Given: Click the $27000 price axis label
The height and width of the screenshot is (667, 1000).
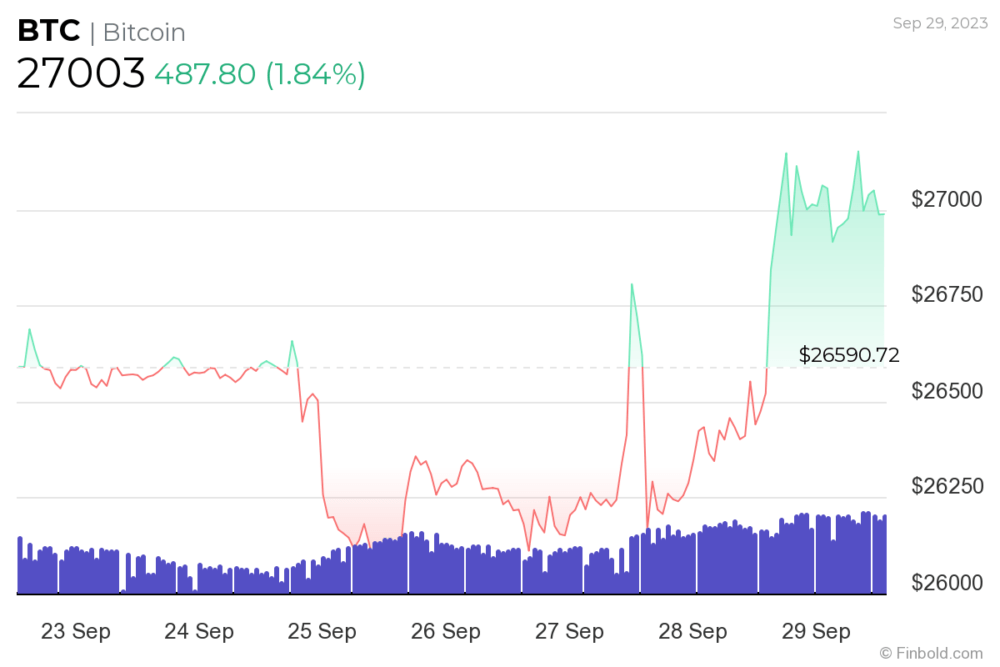Looking at the screenshot, I should (x=946, y=200).
